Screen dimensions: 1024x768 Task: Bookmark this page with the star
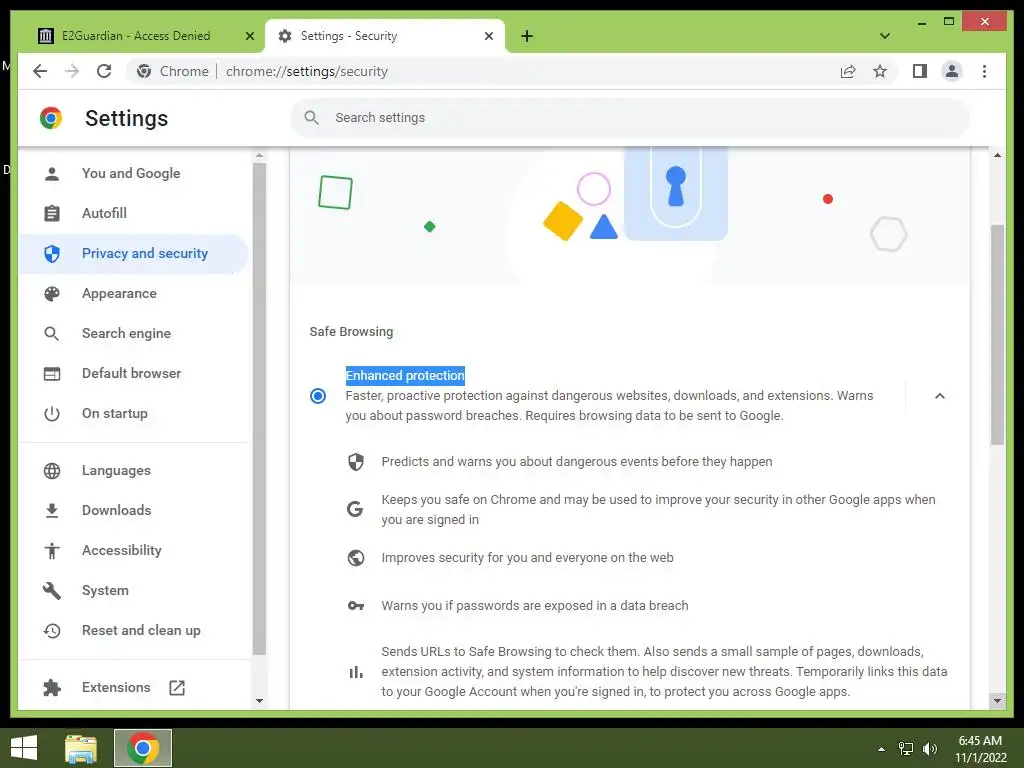880,71
